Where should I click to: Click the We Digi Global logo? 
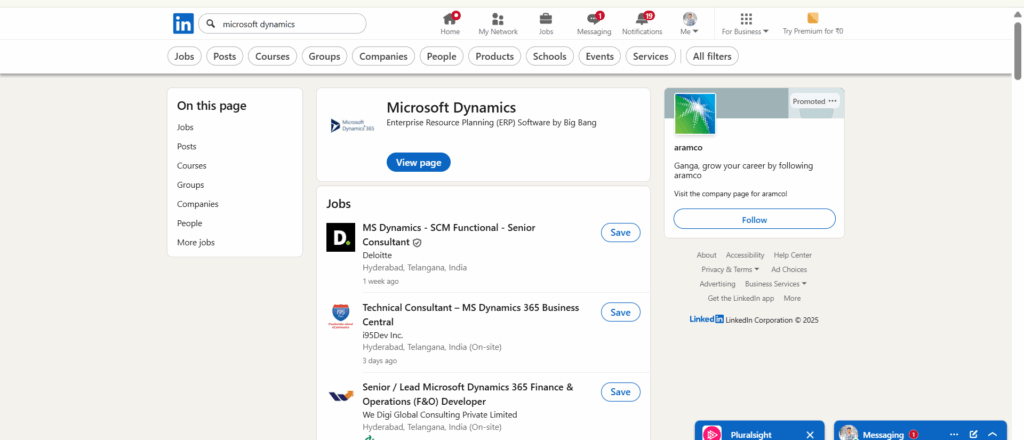point(340,395)
